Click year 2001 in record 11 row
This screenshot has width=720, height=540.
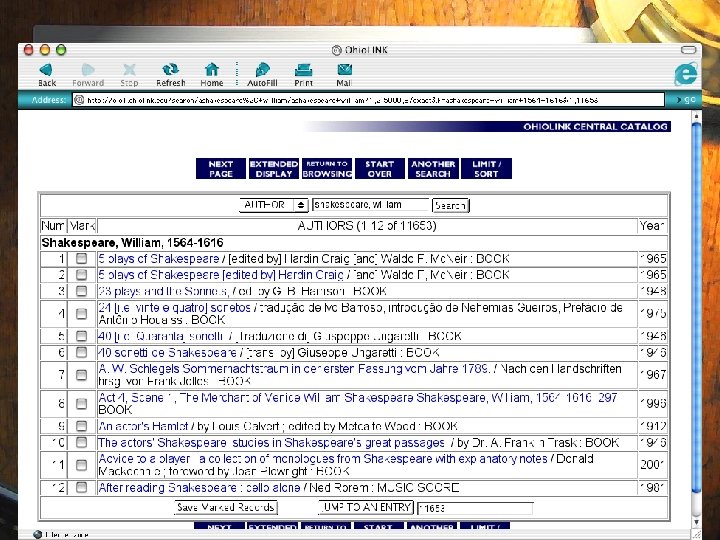652,465
